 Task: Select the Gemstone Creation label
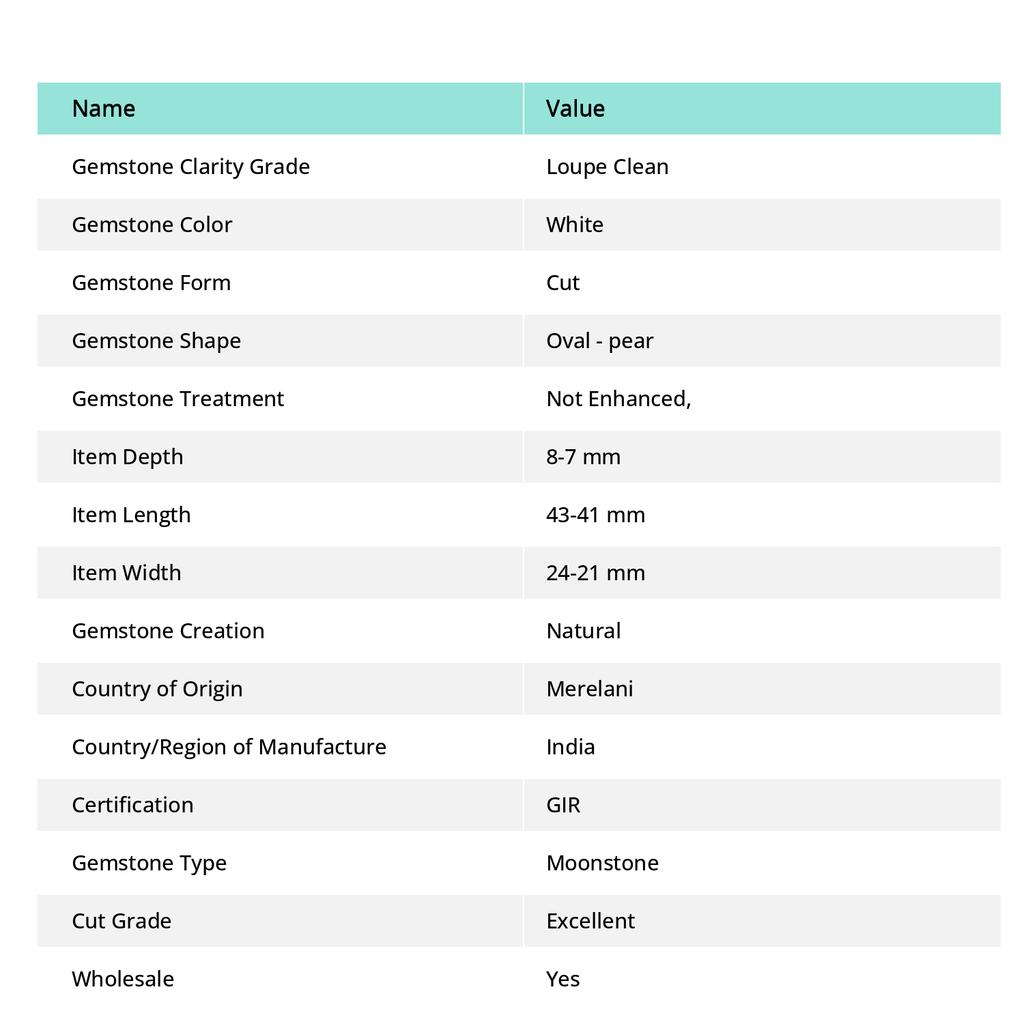coord(168,630)
